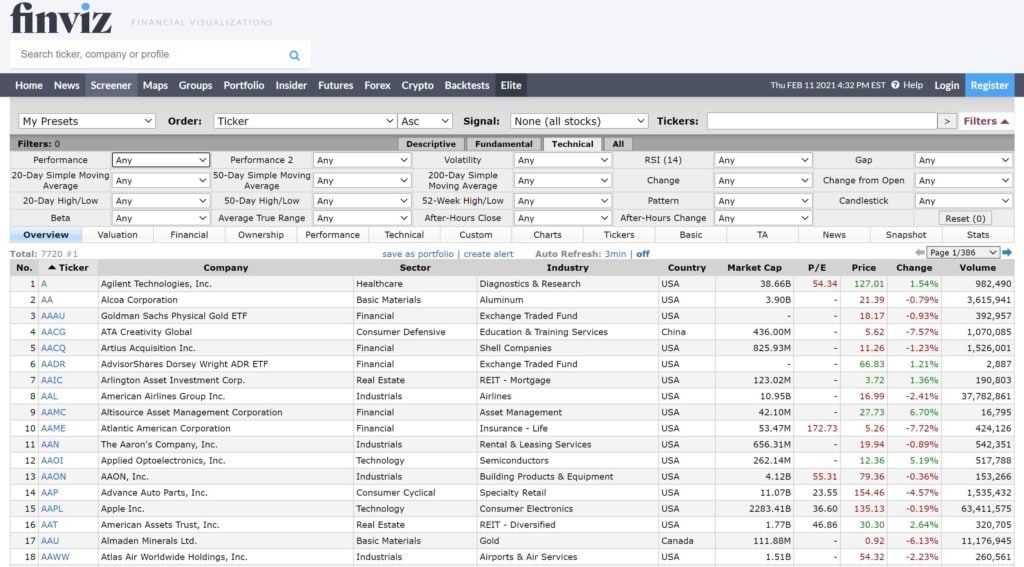
Task: Open the Maps menu item
Action: coord(155,85)
